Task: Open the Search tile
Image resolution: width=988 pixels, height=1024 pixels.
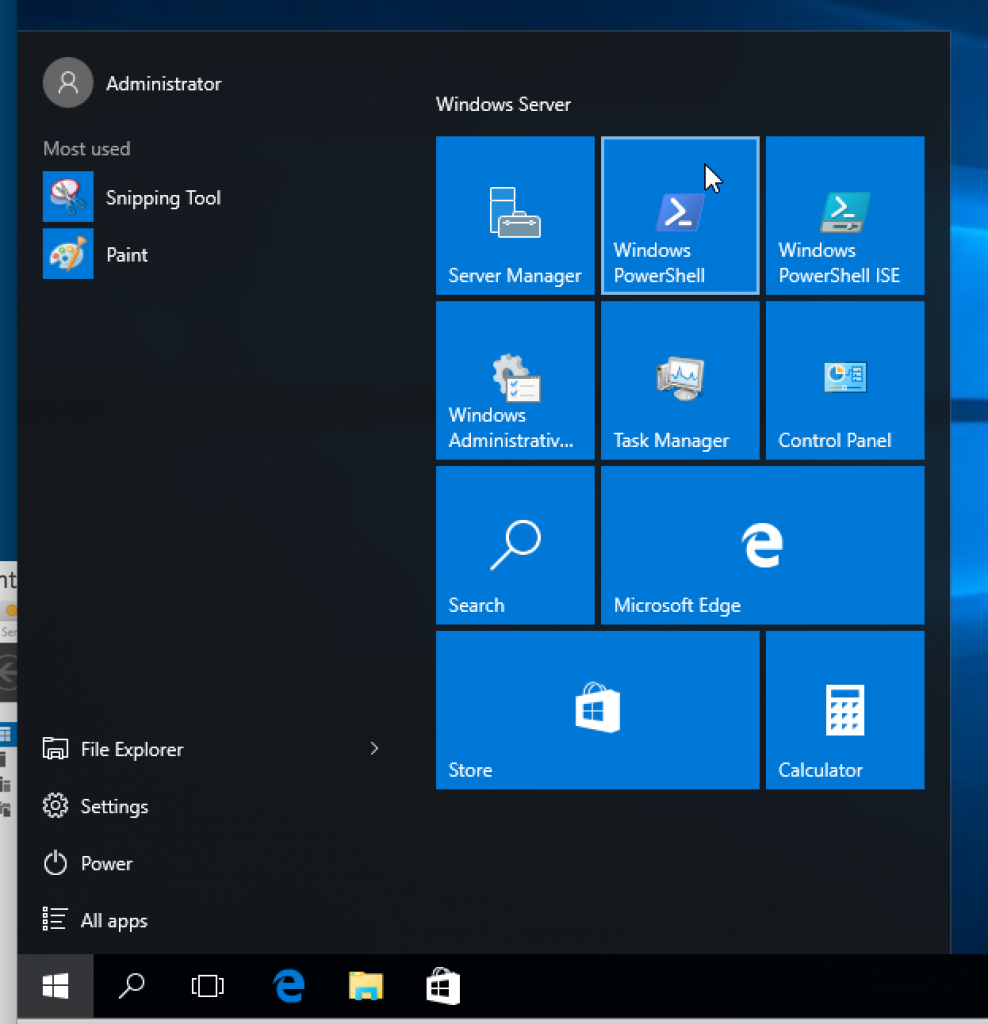Action: pyautogui.click(x=515, y=545)
